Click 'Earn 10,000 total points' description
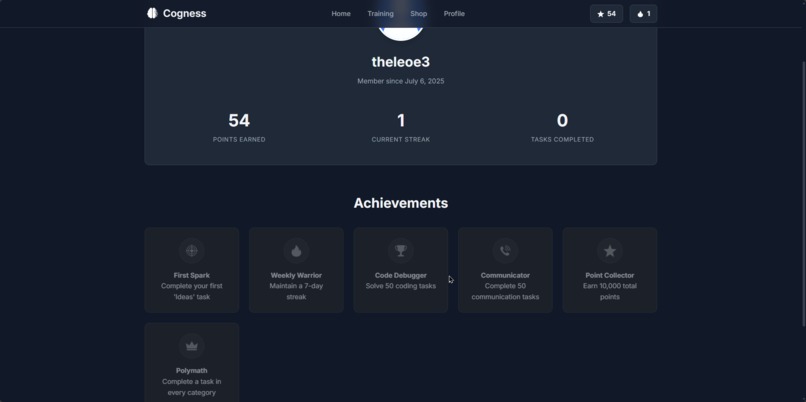Image resolution: width=806 pixels, height=402 pixels. tap(610, 291)
